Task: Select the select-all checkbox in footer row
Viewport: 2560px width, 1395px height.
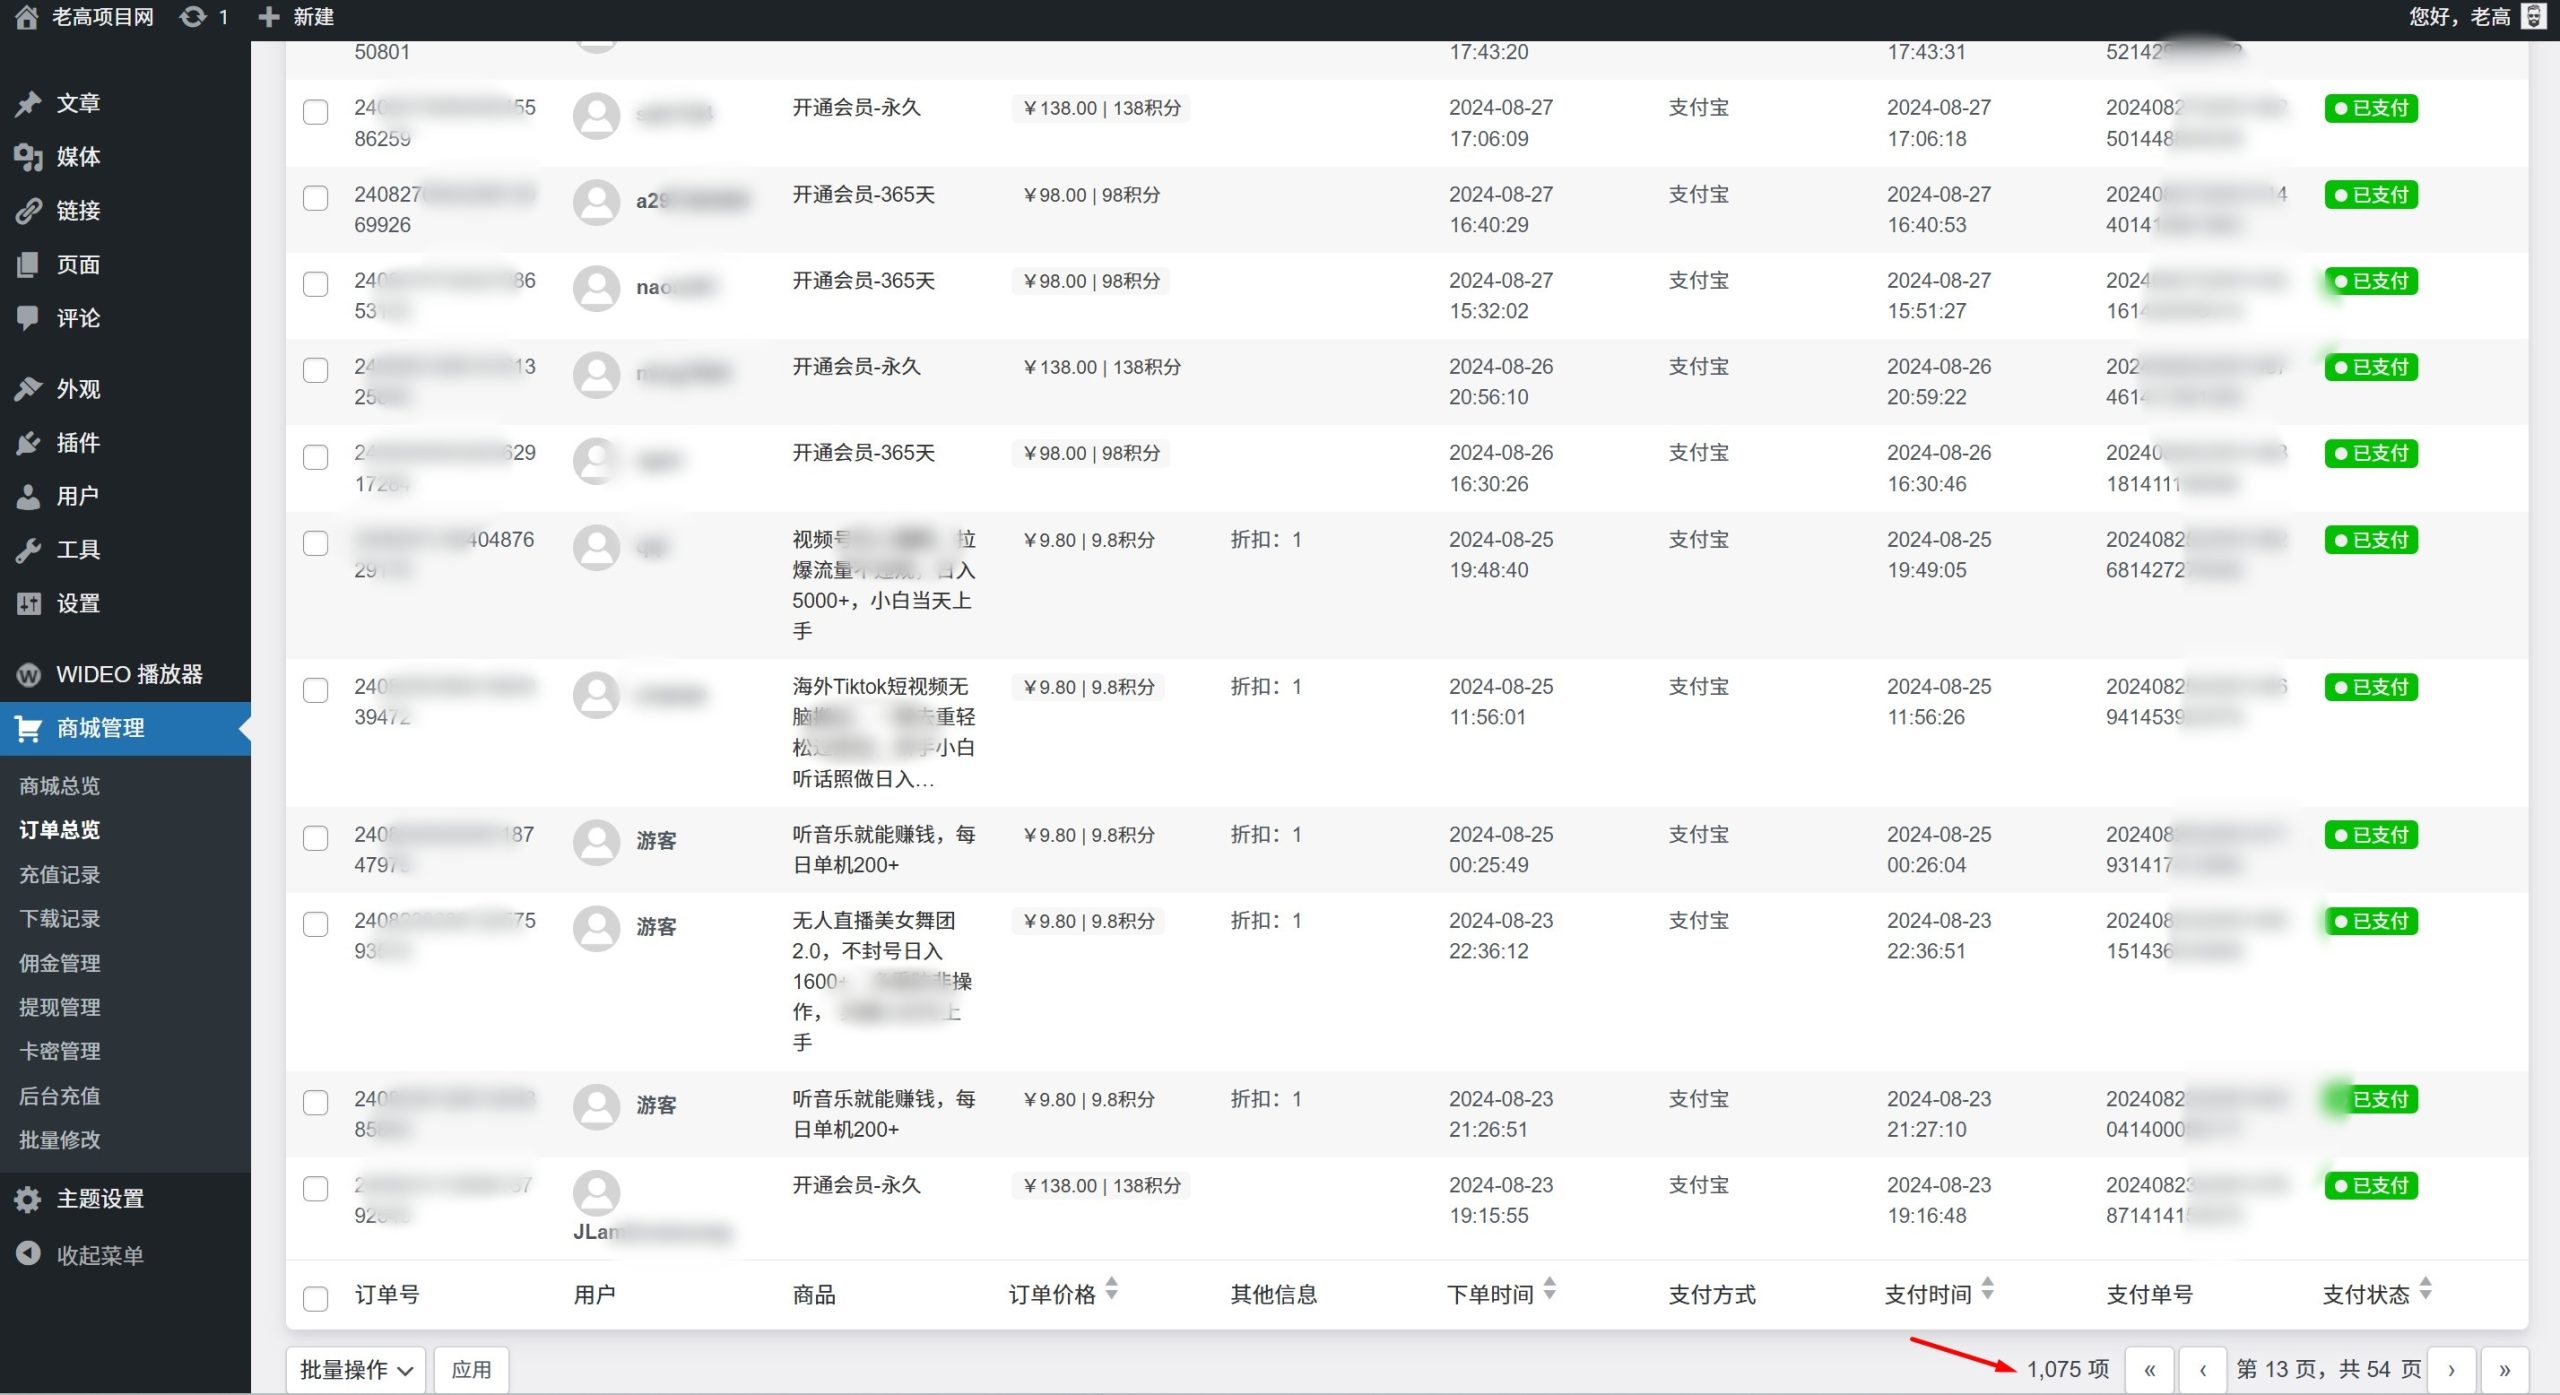Action: click(x=316, y=1298)
